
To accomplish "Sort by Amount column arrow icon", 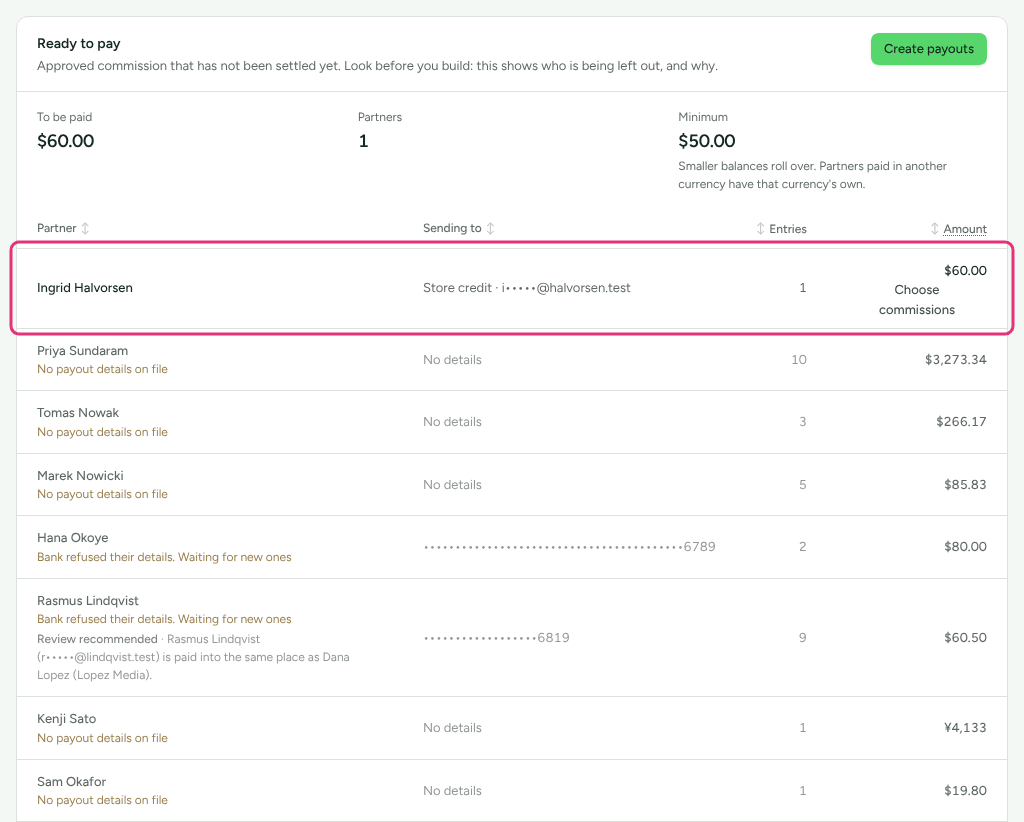I will tap(935, 229).
